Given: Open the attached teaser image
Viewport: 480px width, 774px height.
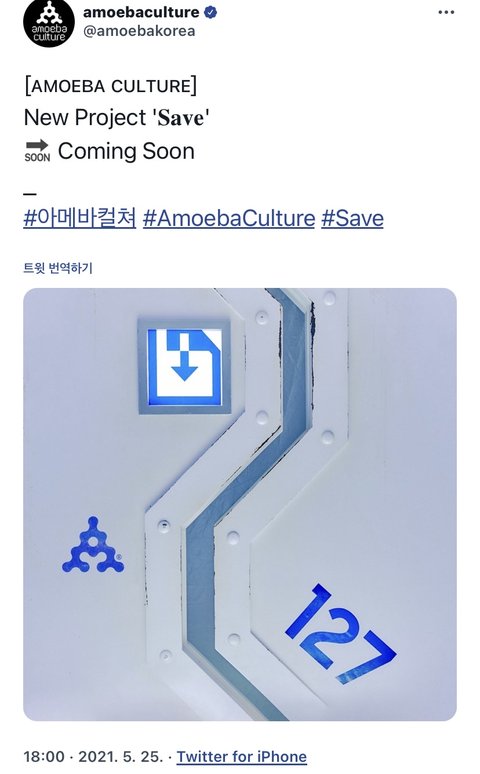Looking at the screenshot, I should coord(240,504).
